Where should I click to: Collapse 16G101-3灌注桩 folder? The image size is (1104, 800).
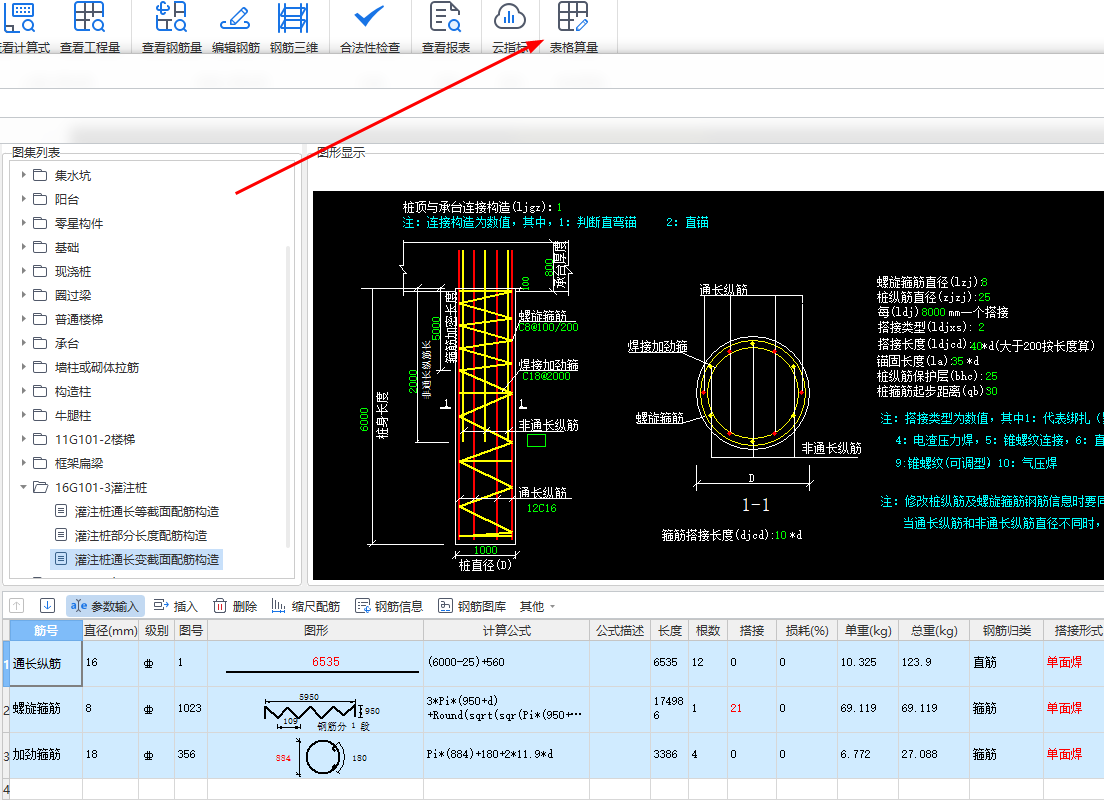(23, 487)
